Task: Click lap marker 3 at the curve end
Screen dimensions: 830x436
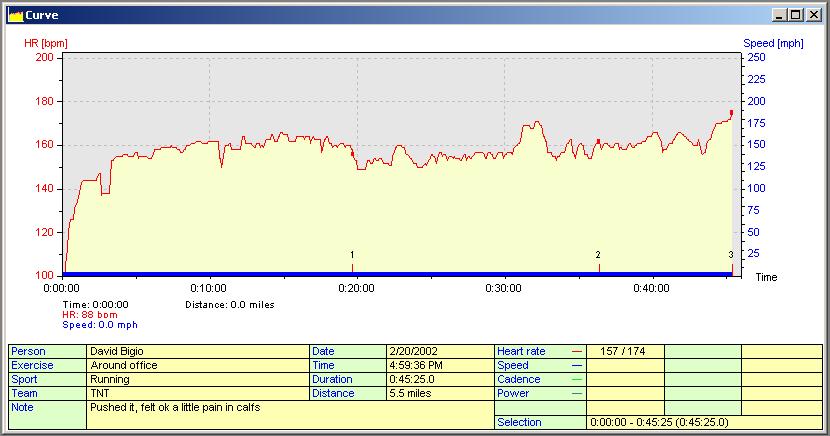Action: click(731, 264)
